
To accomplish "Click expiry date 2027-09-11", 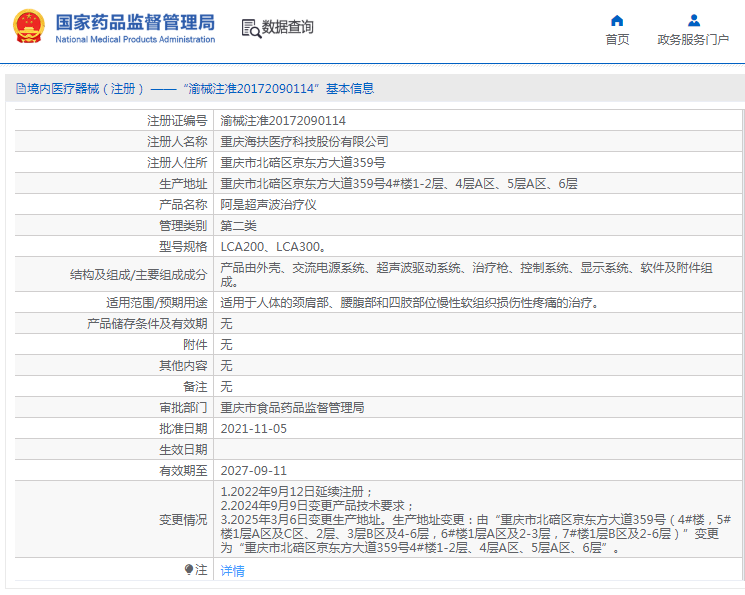I will coord(254,470).
